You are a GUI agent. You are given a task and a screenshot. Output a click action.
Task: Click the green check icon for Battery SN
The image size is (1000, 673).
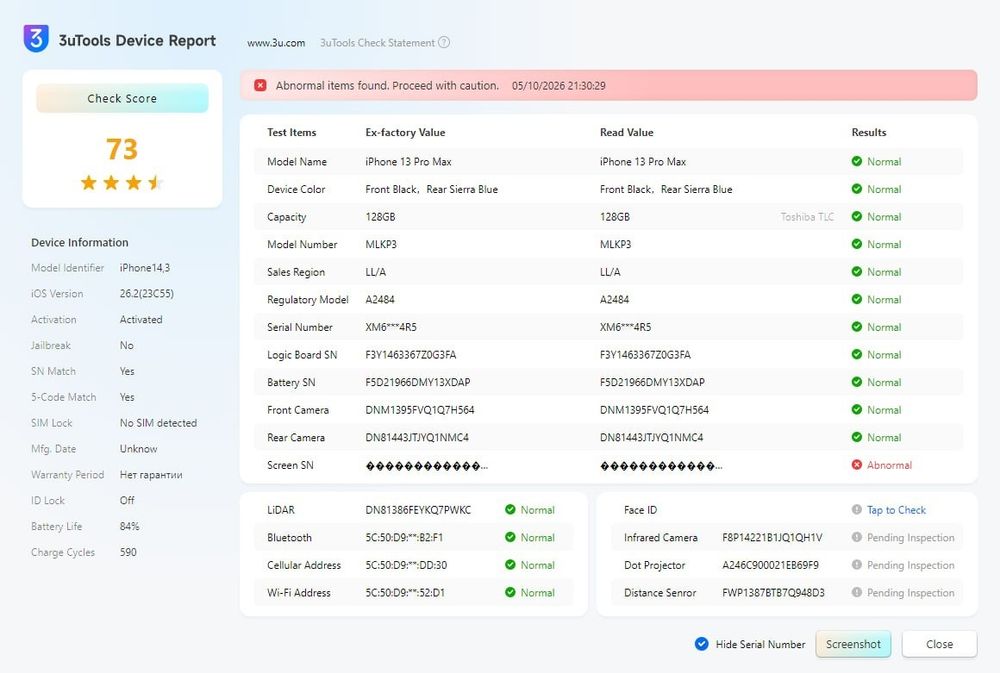(857, 382)
